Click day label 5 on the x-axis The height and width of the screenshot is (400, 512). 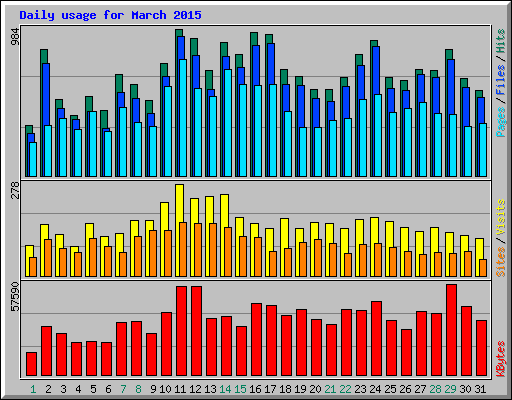93,389
